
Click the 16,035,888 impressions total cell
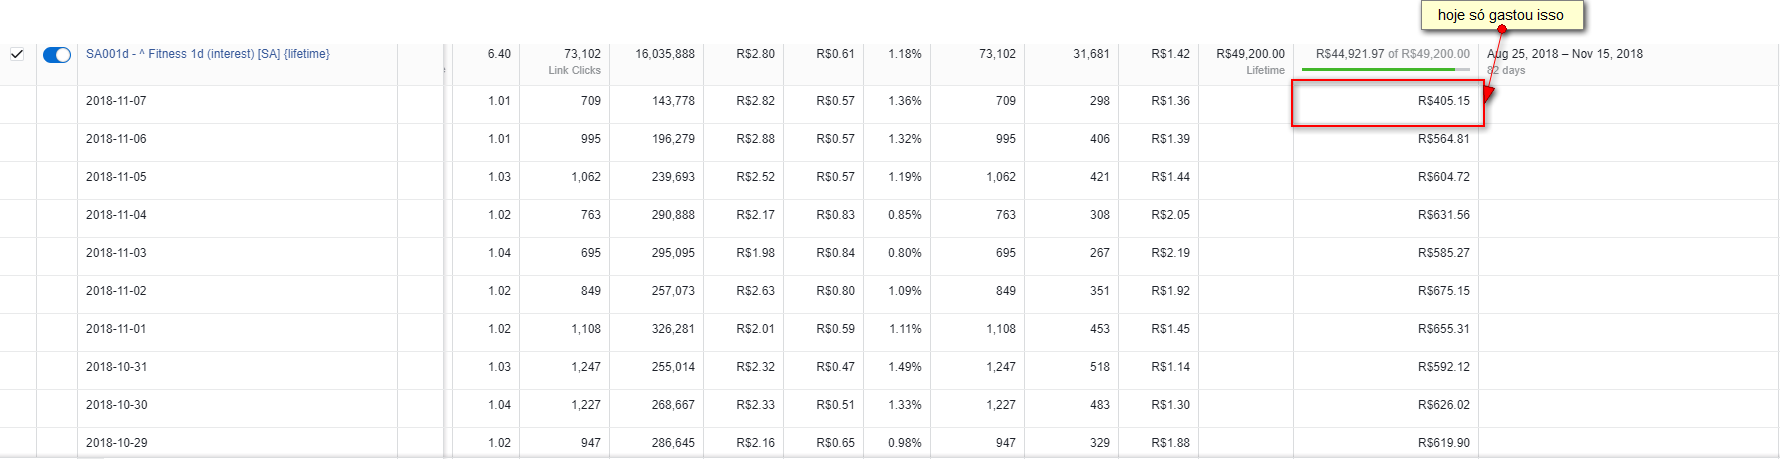(x=664, y=54)
